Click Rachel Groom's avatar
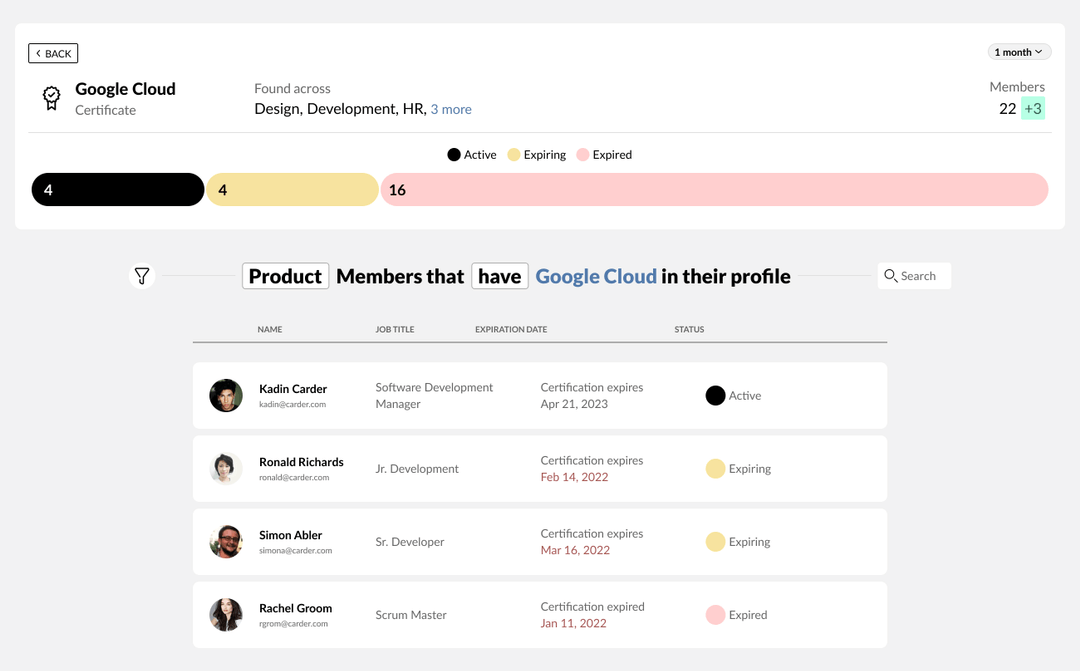Viewport: 1080px width, 671px height. pyautogui.click(x=226, y=615)
